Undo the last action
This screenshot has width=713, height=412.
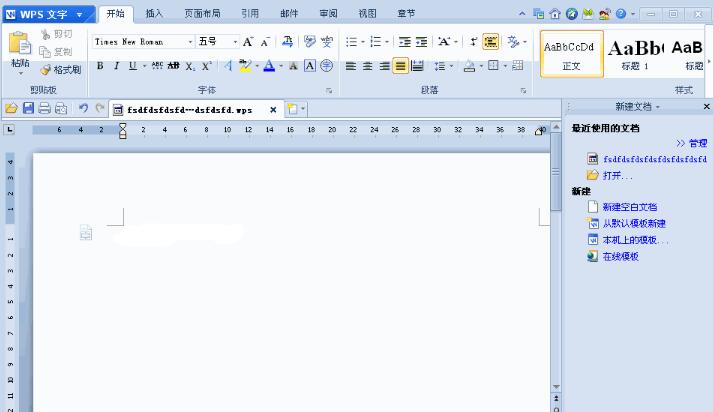coord(83,108)
